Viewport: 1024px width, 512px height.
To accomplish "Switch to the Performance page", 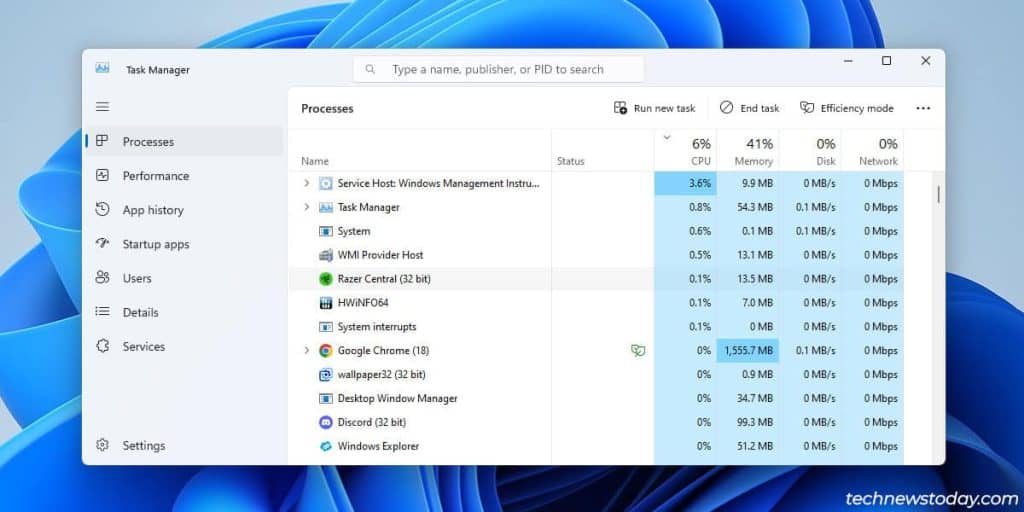I will [x=185, y=176].
